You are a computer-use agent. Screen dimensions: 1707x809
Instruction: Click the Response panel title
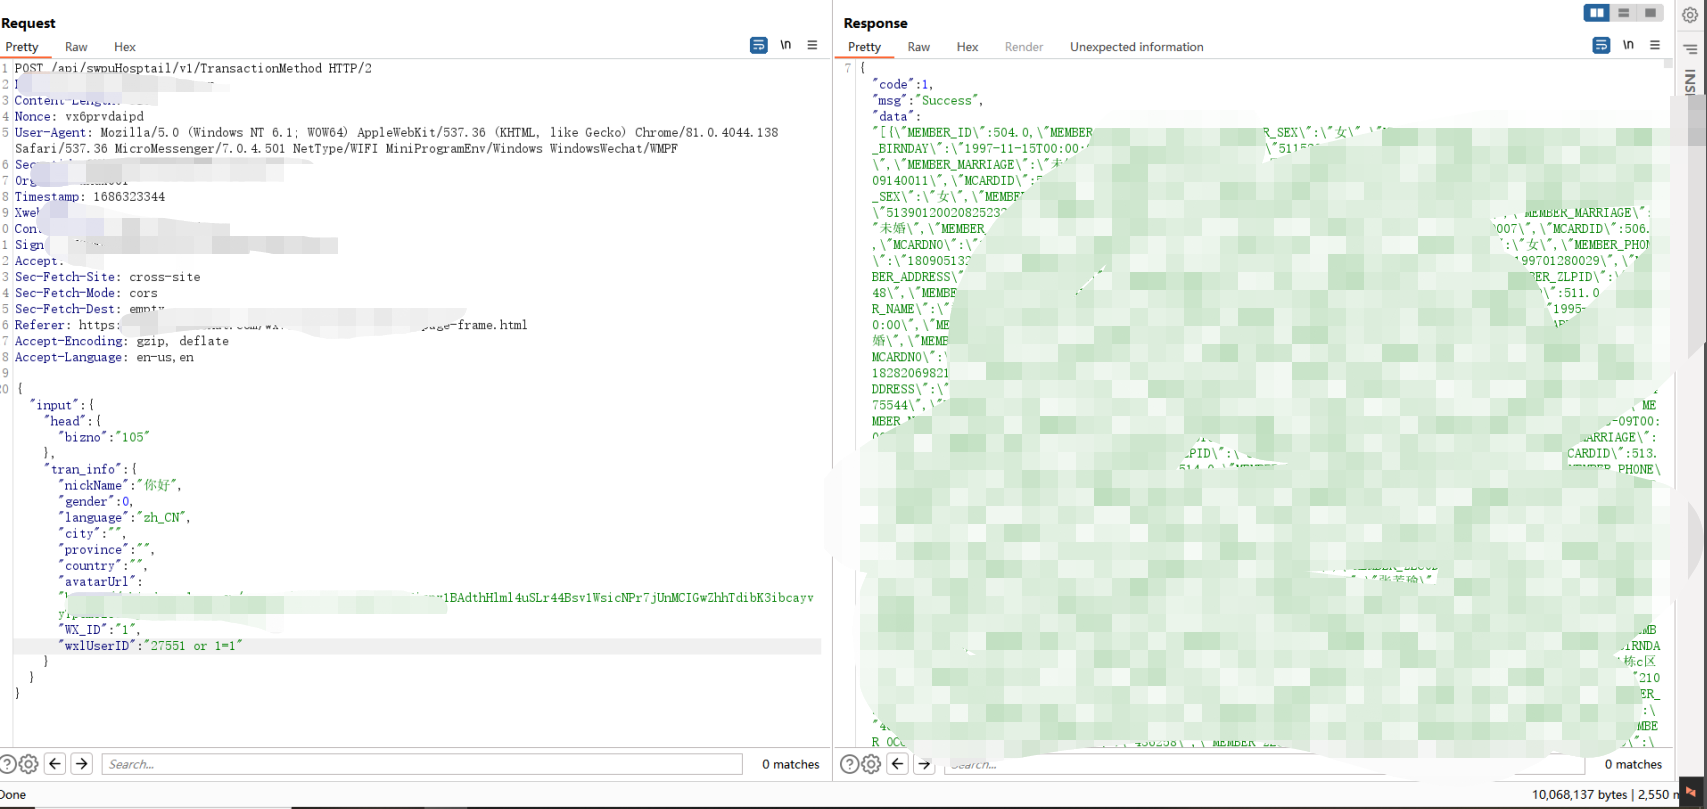(875, 23)
